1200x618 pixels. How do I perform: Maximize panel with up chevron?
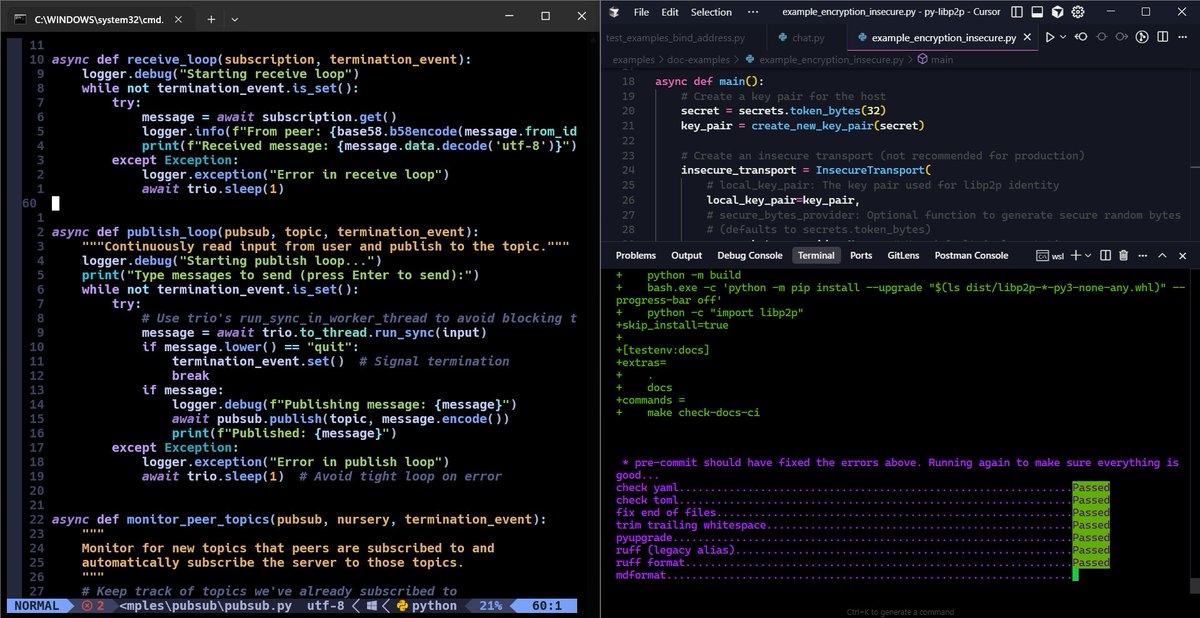(1164, 255)
